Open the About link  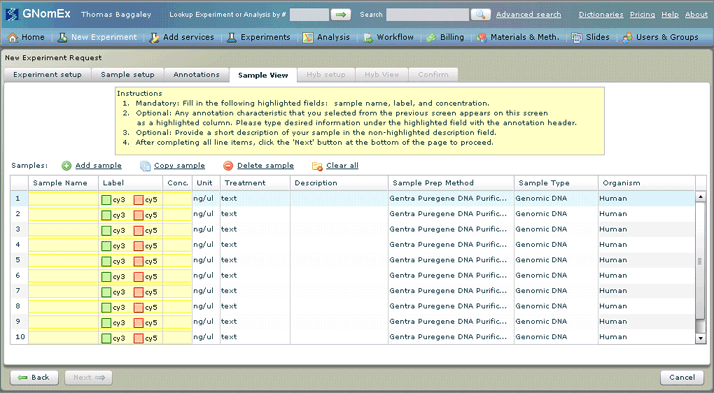696,15
